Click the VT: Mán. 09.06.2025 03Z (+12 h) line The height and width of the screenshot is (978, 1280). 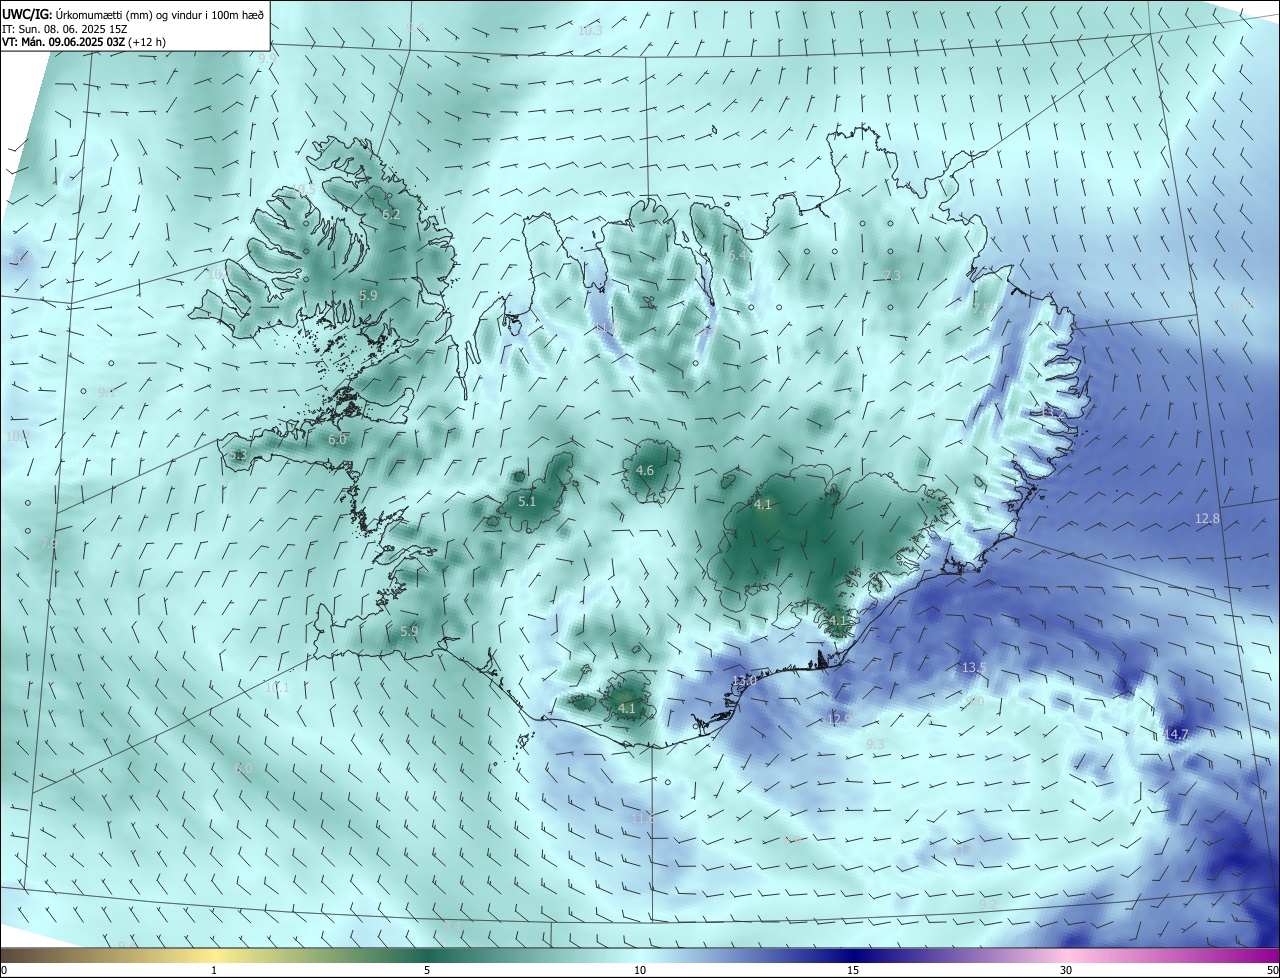coord(84,42)
